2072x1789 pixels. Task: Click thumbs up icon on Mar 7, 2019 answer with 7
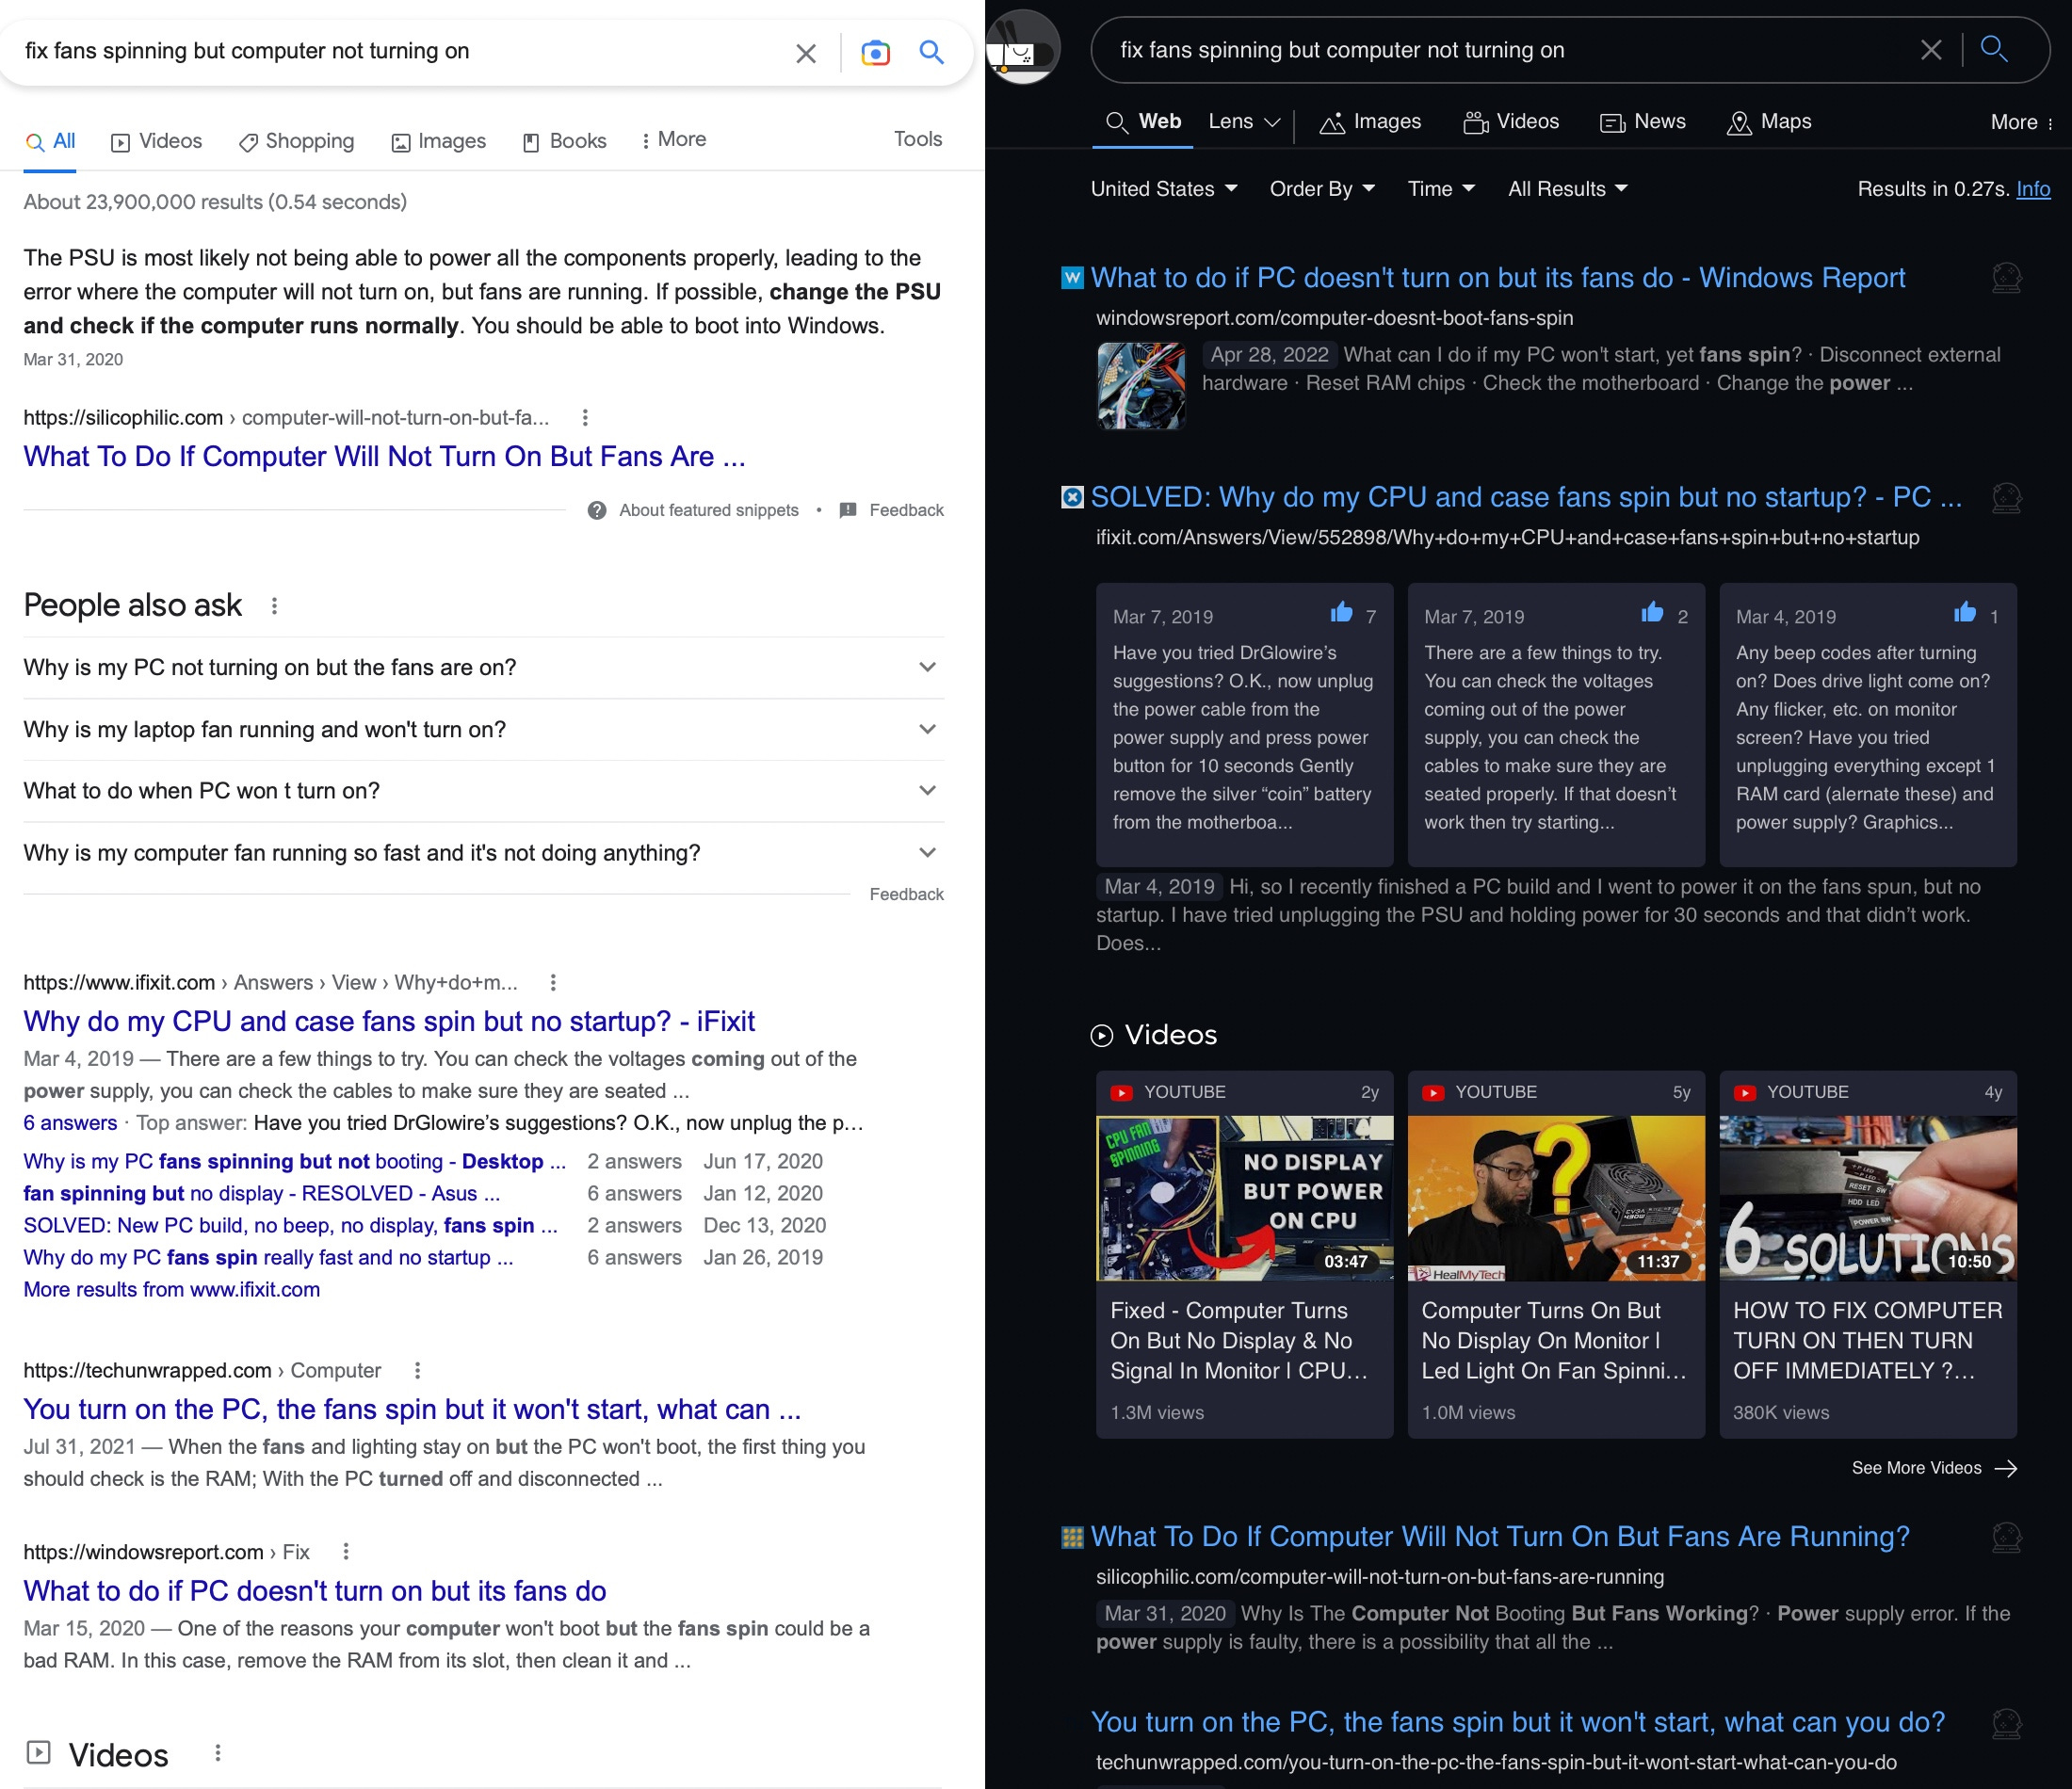pos(1341,612)
